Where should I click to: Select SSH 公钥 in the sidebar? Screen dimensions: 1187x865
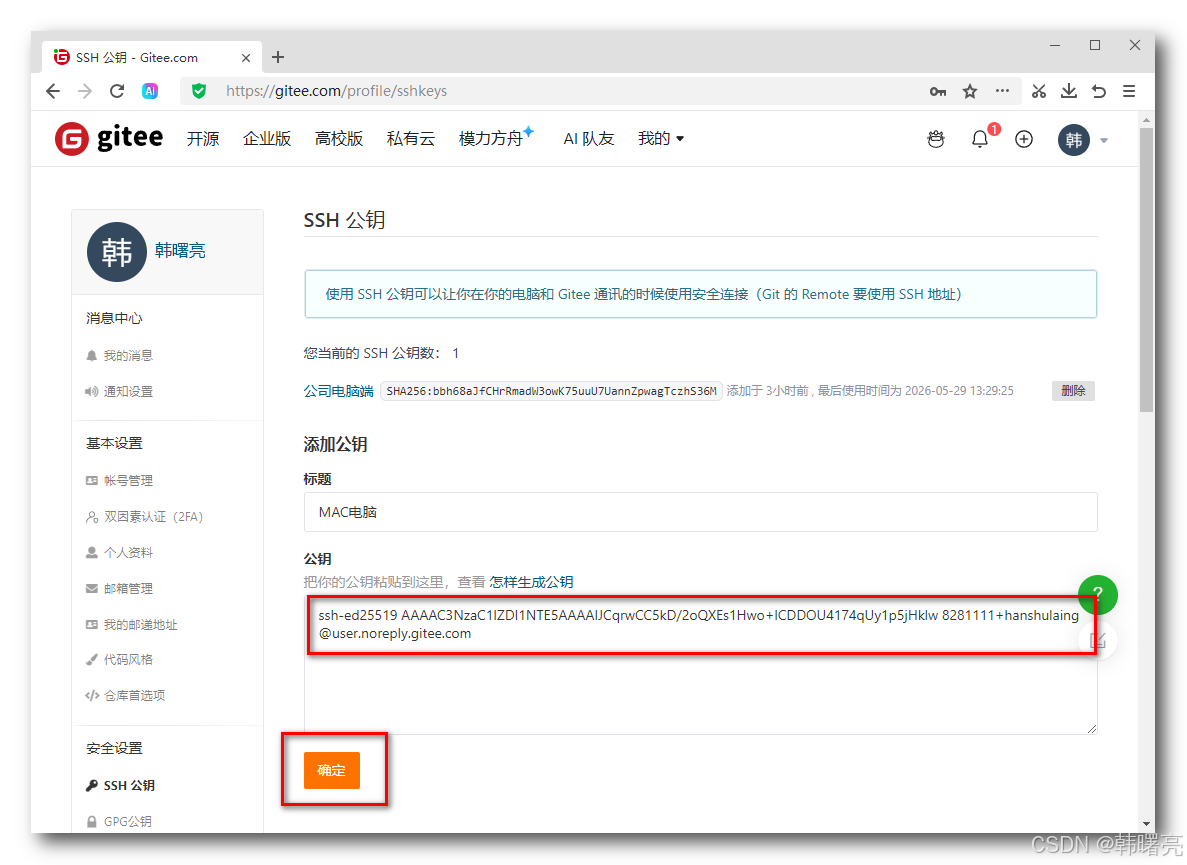pos(129,786)
